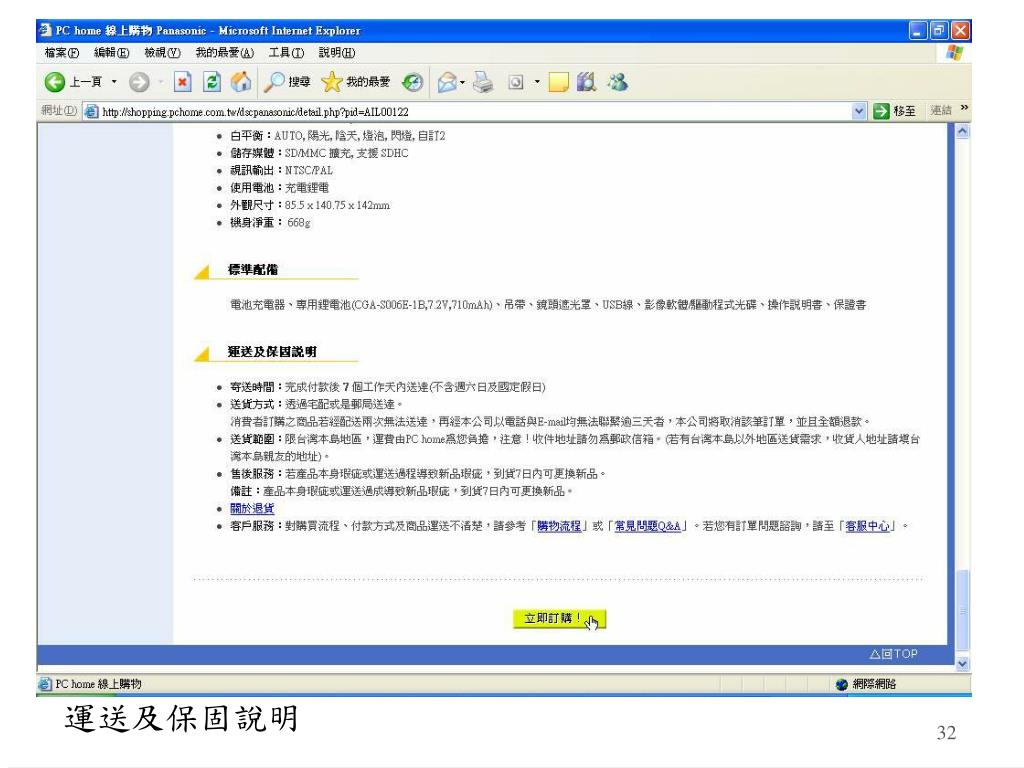The image size is (1024, 768).
Task: Open the Messenger people icon
Action: [617, 82]
